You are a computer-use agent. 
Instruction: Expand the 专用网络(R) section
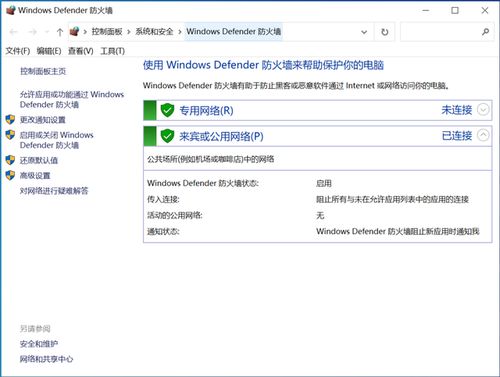pos(483,109)
